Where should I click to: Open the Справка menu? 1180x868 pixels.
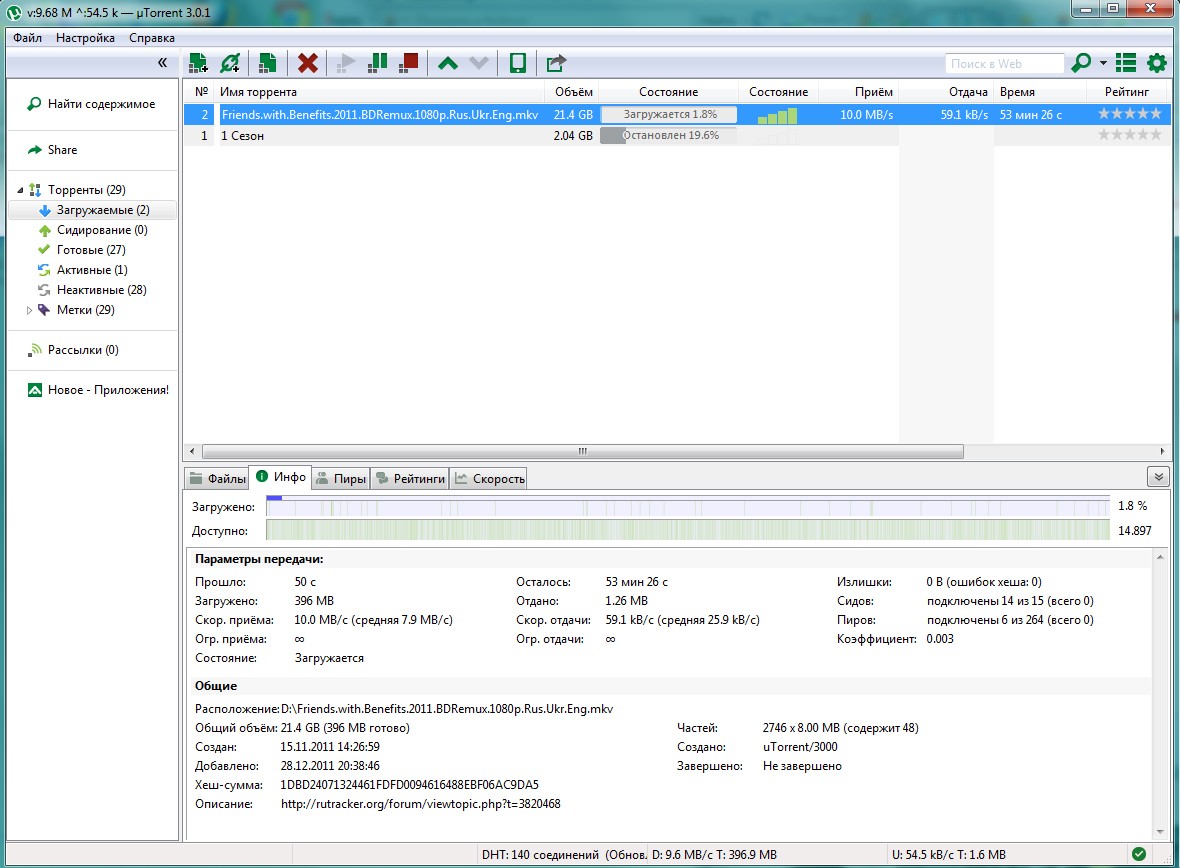point(152,38)
